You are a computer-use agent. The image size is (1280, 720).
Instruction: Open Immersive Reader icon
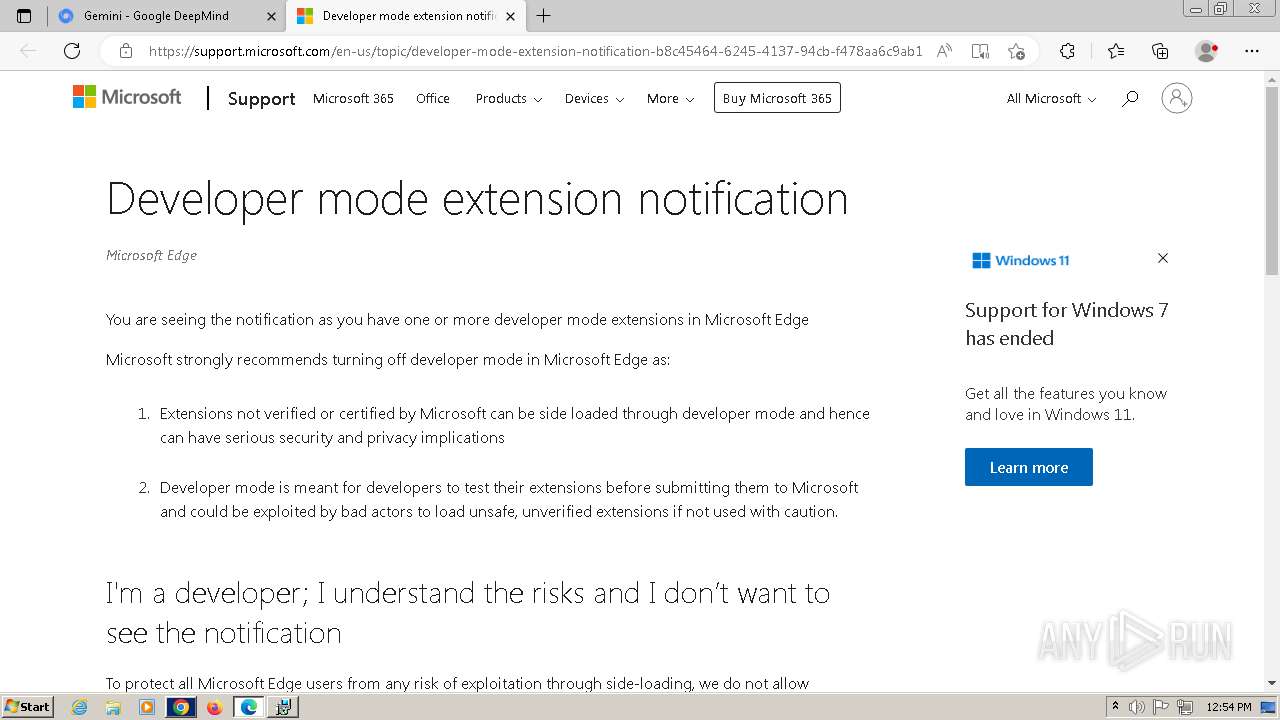[x=980, y=51]
